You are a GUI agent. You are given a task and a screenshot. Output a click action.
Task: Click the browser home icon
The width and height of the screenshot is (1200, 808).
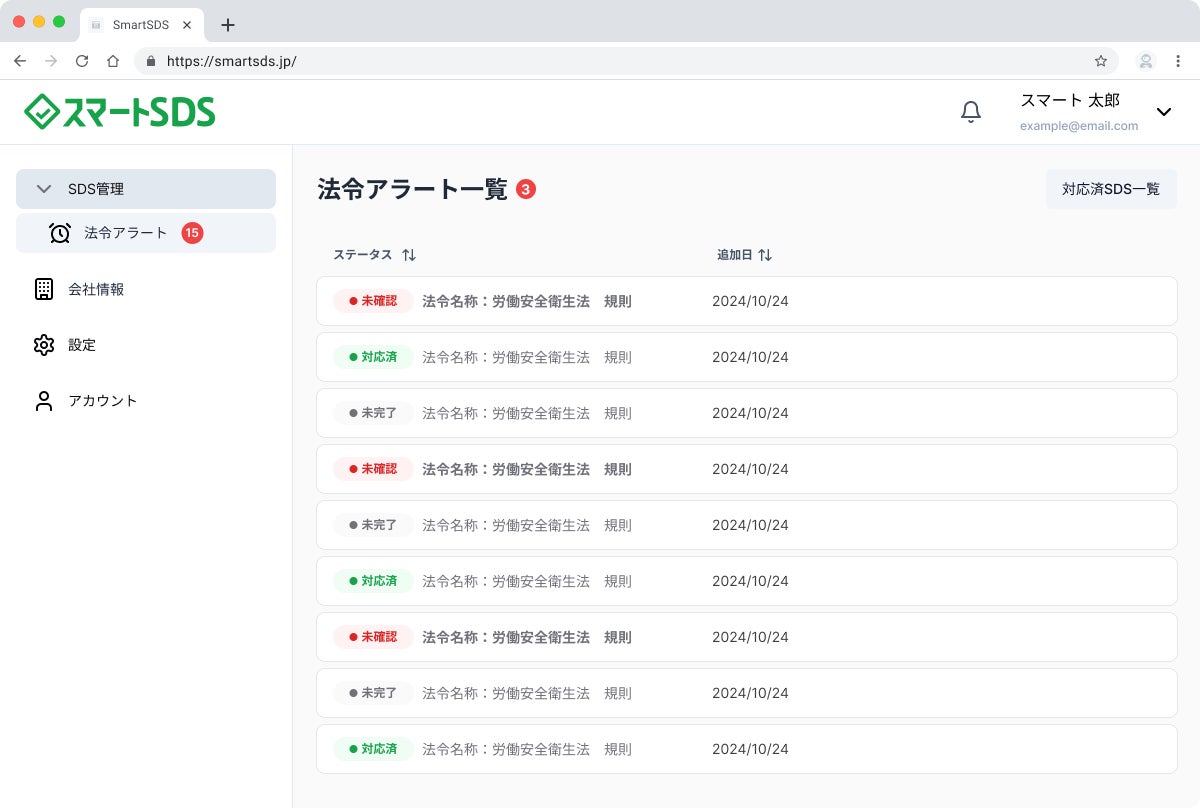113,61
